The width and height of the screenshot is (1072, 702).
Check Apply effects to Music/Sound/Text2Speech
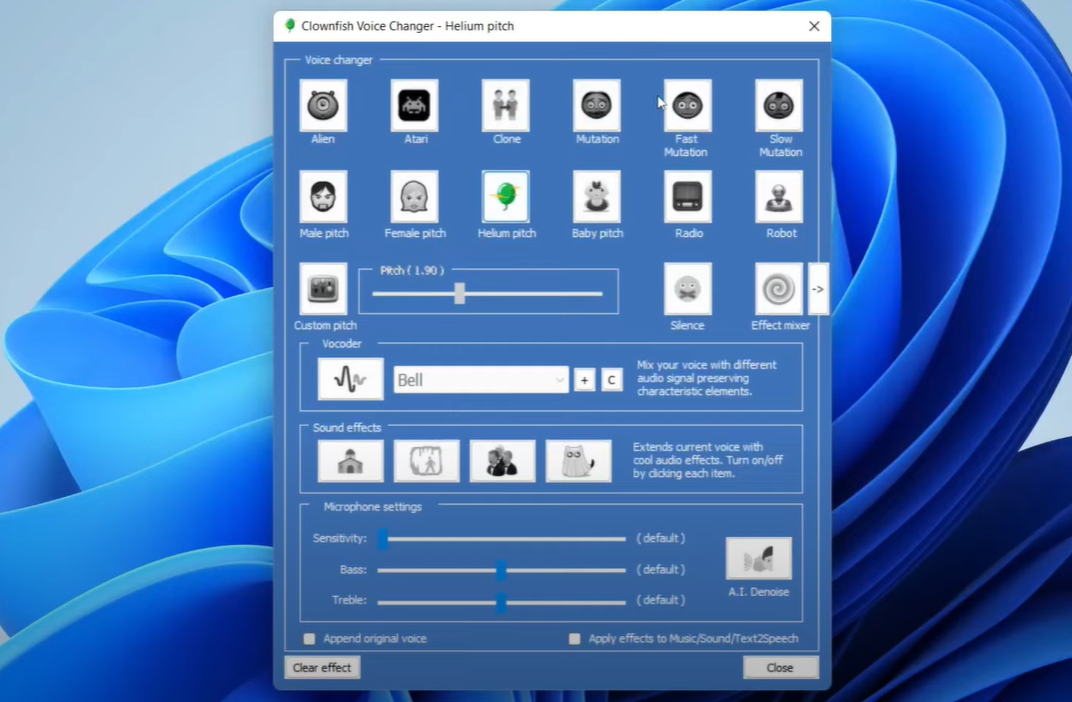pos(575,639)
